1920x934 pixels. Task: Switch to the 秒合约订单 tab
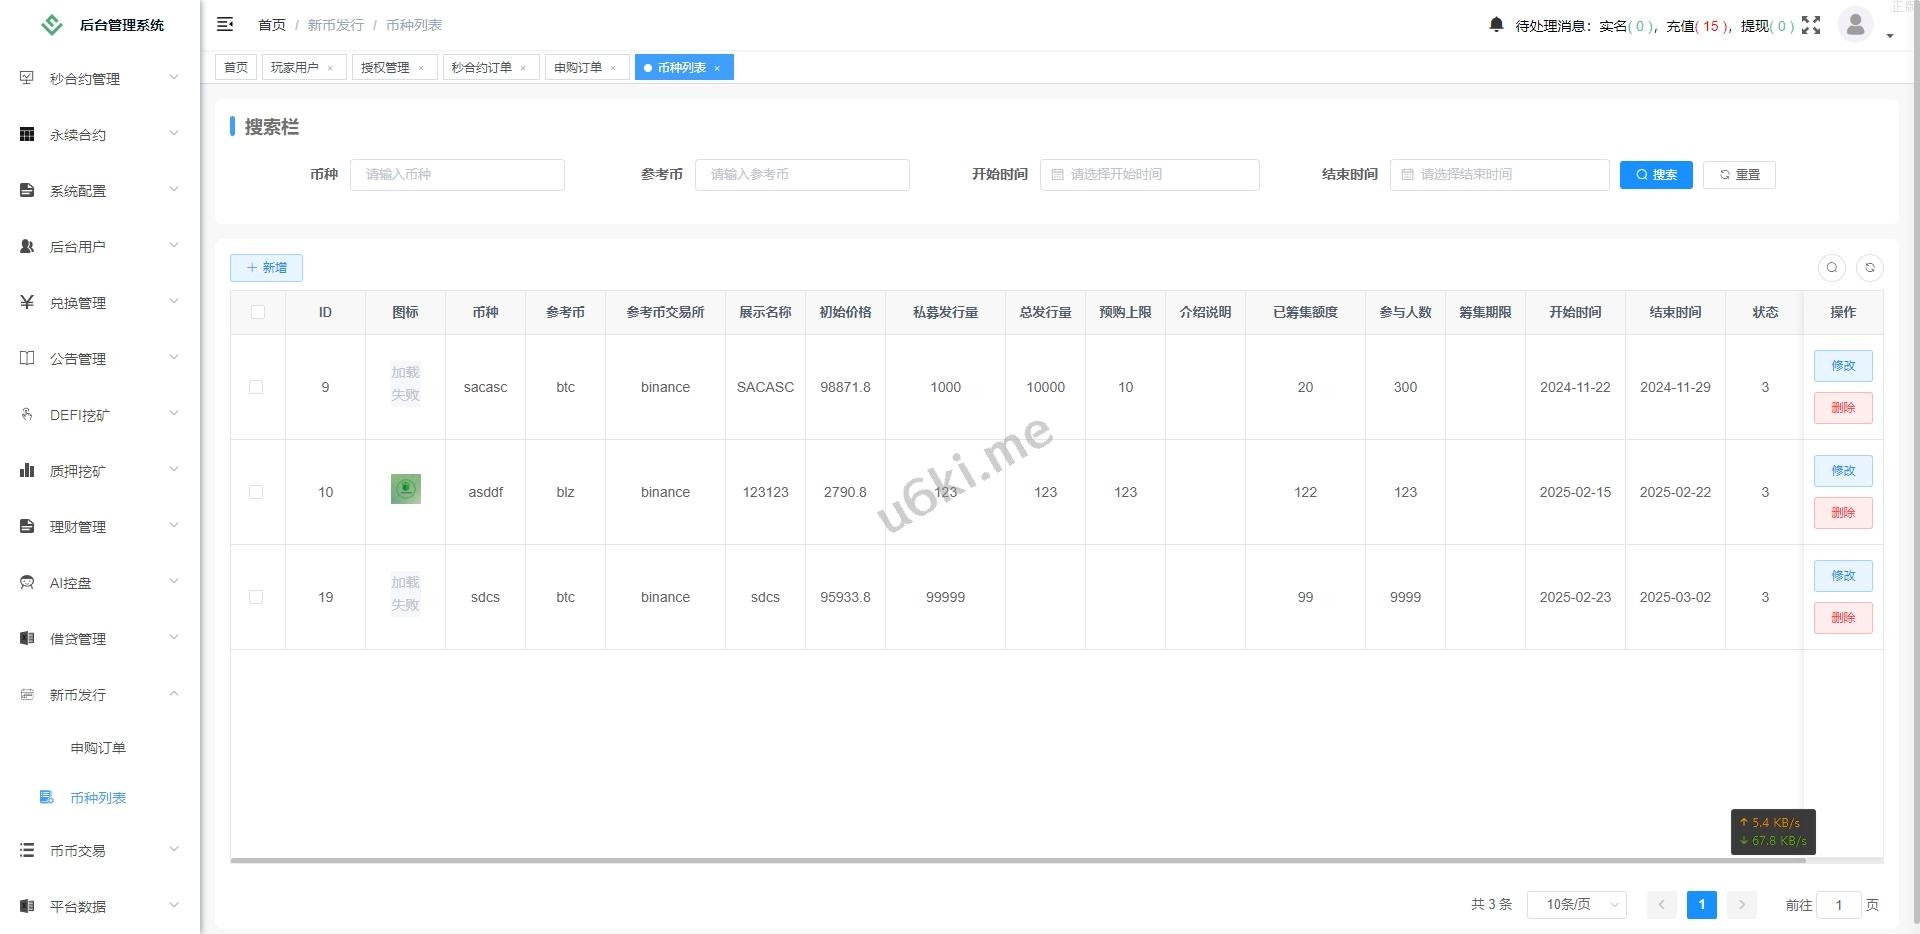481,67
